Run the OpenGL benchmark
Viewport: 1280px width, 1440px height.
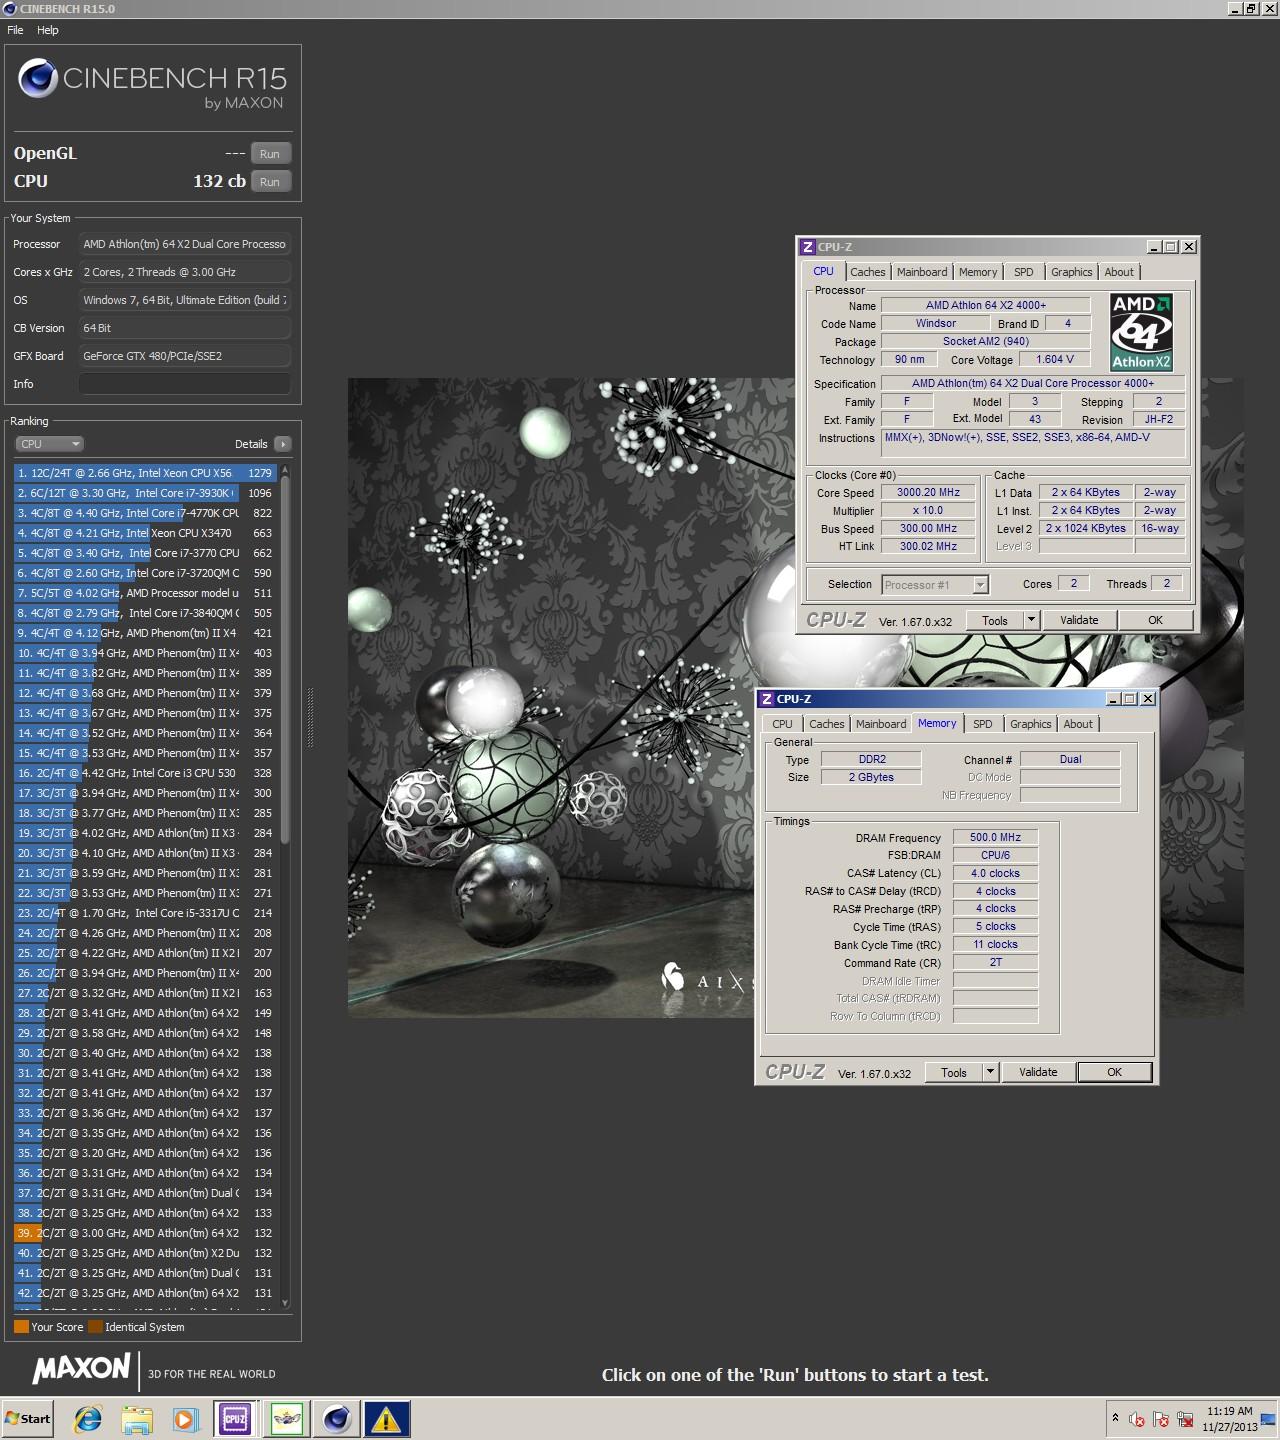[x=270, y=154]
